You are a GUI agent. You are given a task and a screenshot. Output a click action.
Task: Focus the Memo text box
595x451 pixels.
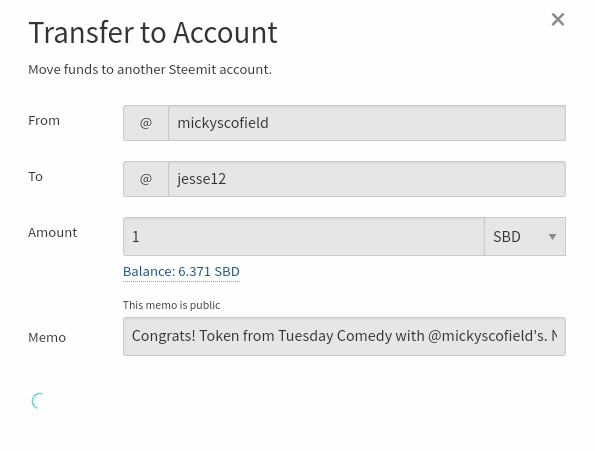pyautogui.click(x=344, y=336)
